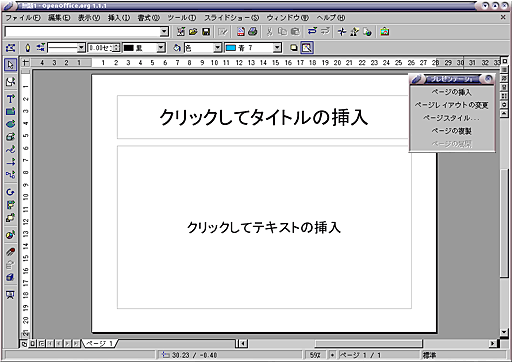Click the line width spinner arrows
The width and height of the screenshot is (512, 362).
pos(116,48)
